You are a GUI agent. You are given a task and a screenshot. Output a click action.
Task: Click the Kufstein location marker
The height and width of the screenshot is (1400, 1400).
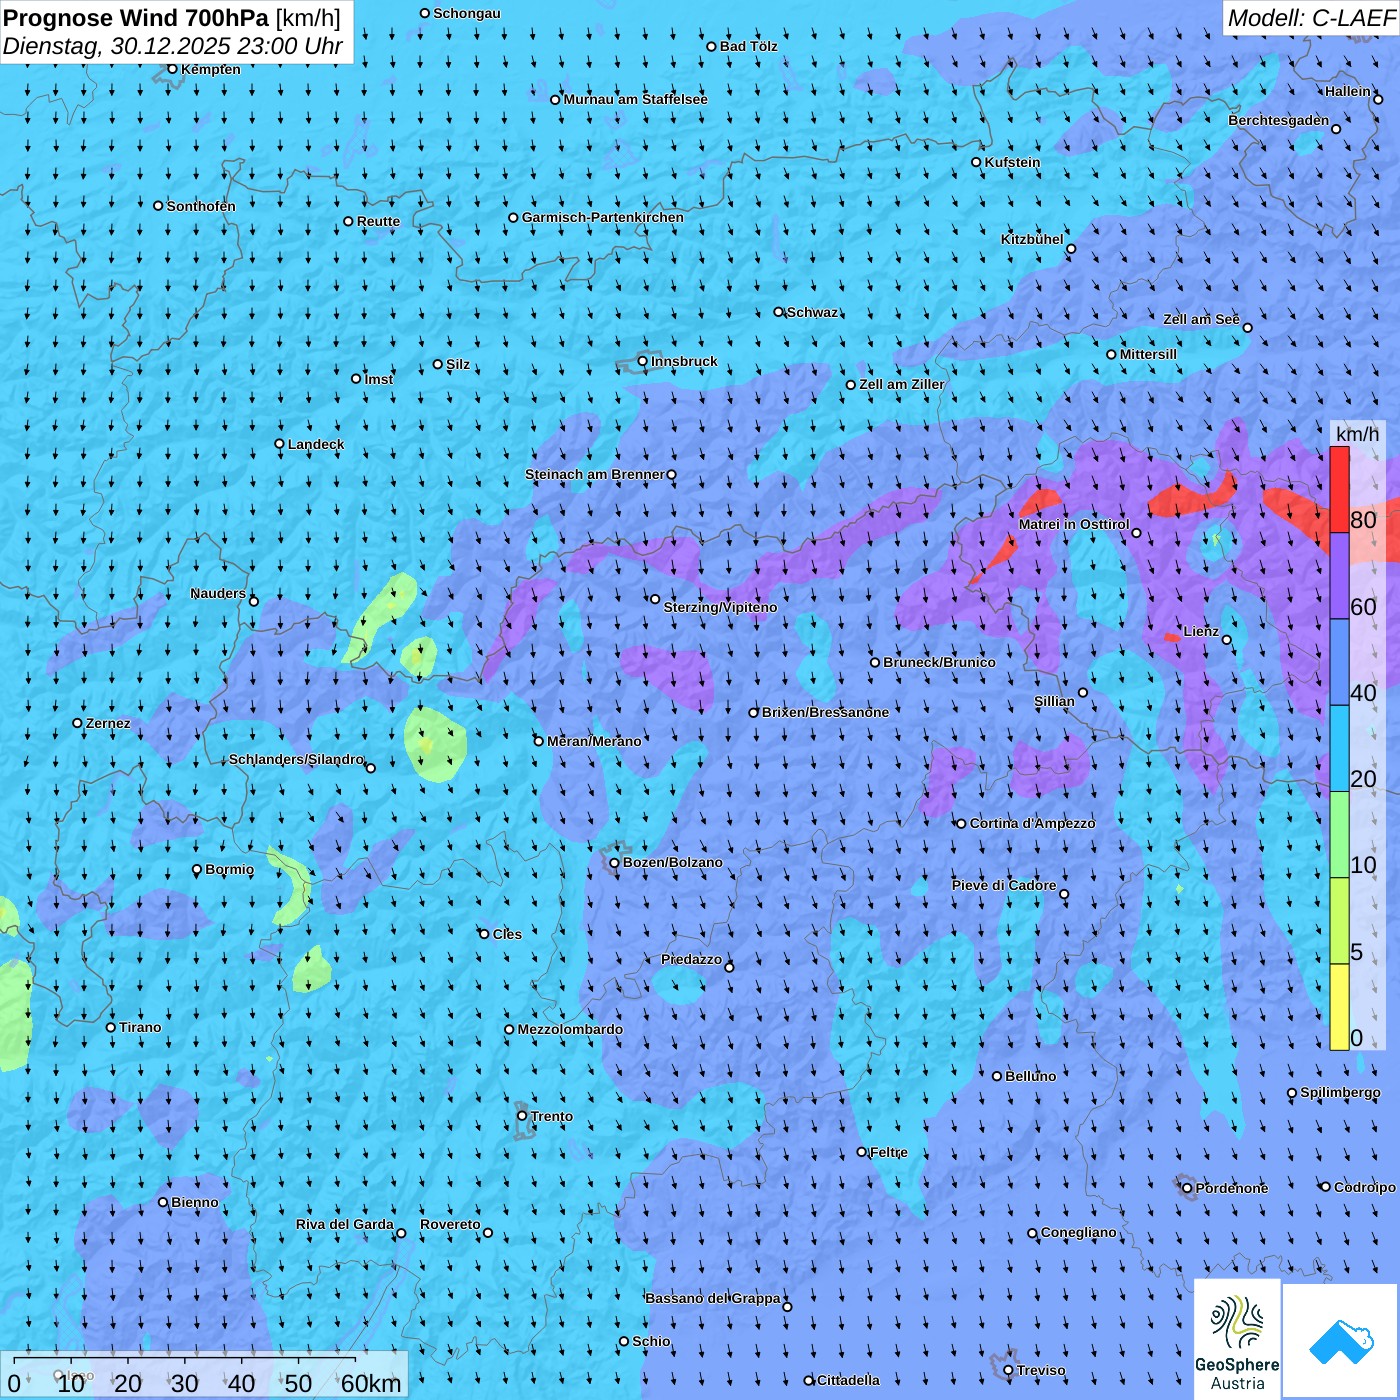click(977, 162)
